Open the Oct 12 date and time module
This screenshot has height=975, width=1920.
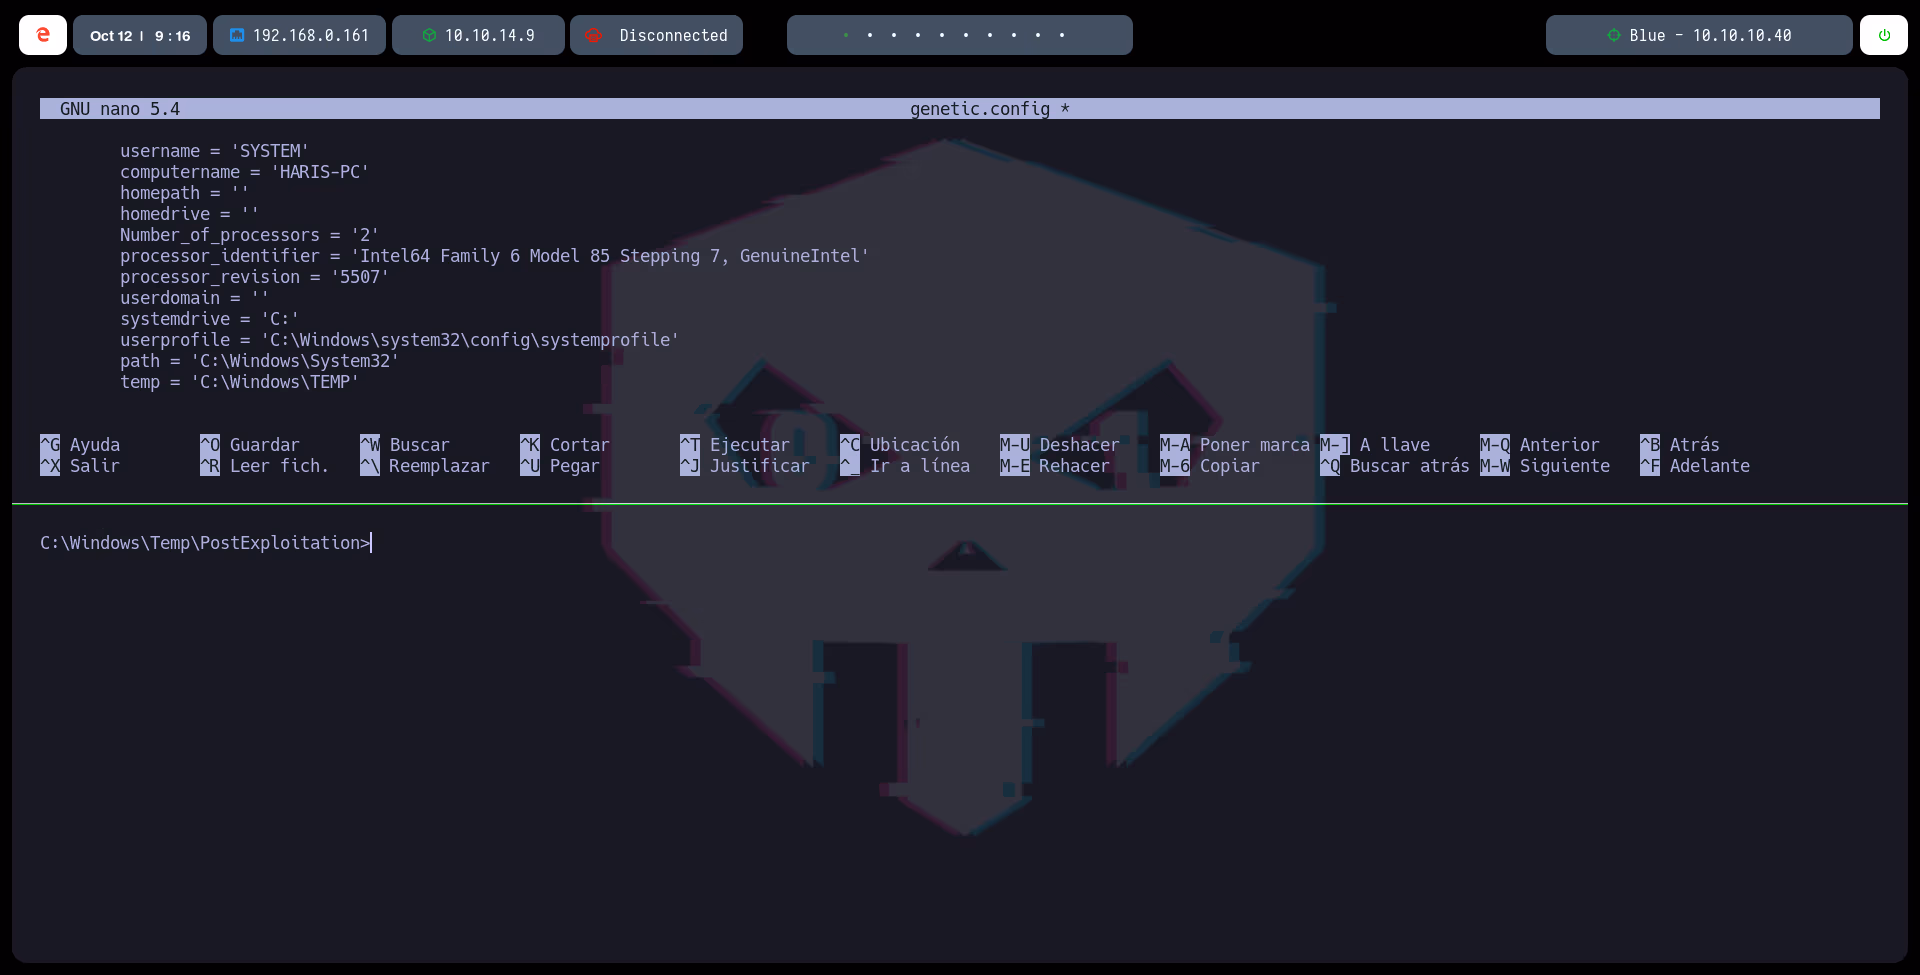click(140, 35)
